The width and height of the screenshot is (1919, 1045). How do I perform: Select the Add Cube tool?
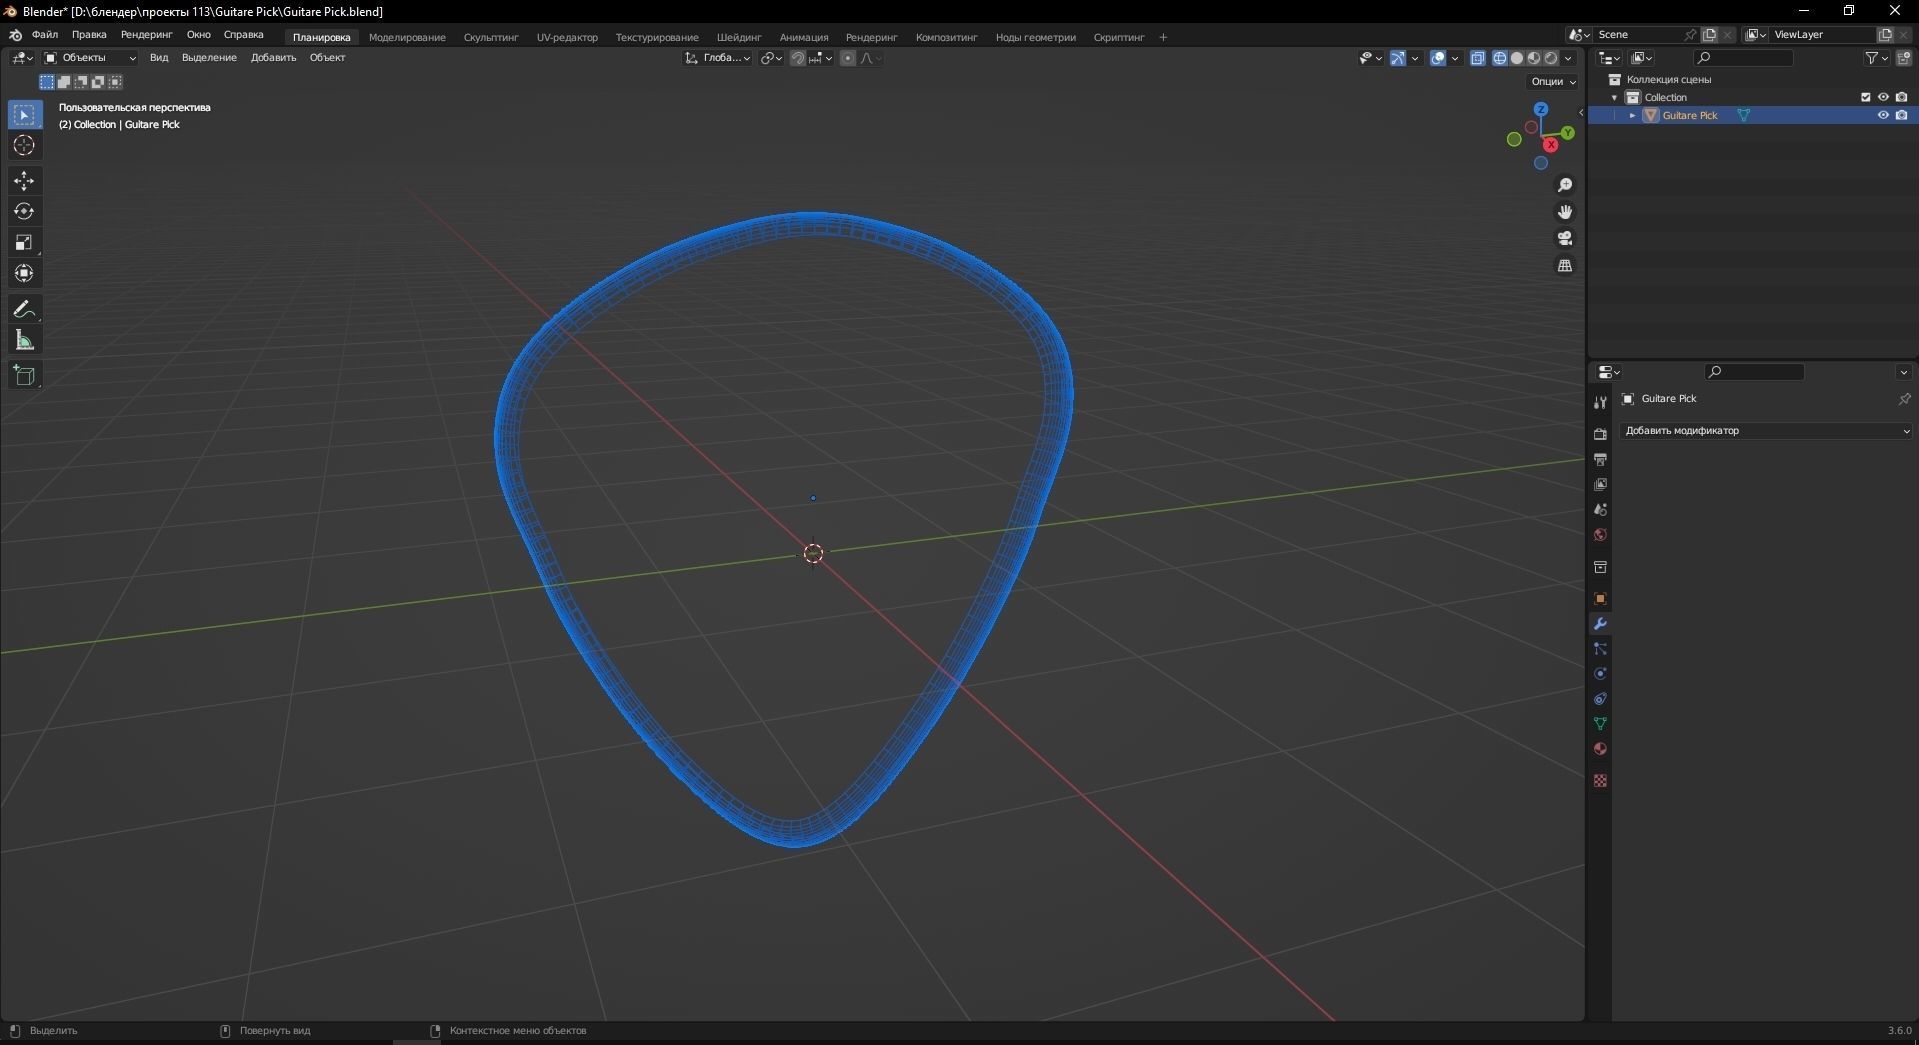point(24,376)
